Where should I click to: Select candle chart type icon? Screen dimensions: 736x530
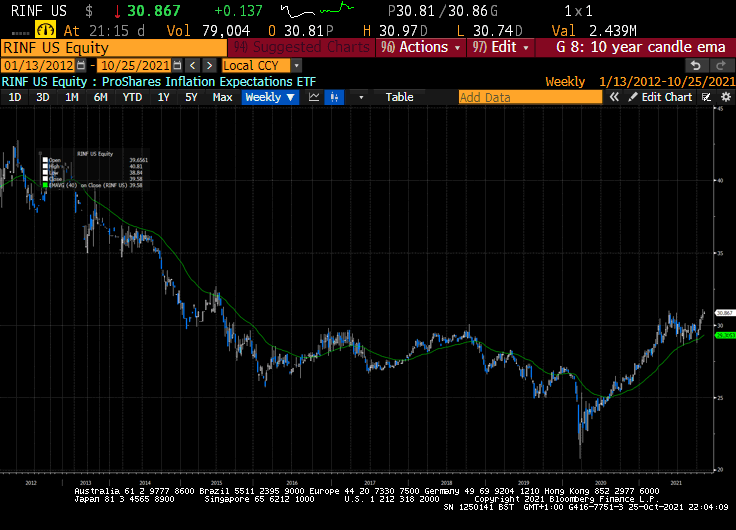pos(334,97)
